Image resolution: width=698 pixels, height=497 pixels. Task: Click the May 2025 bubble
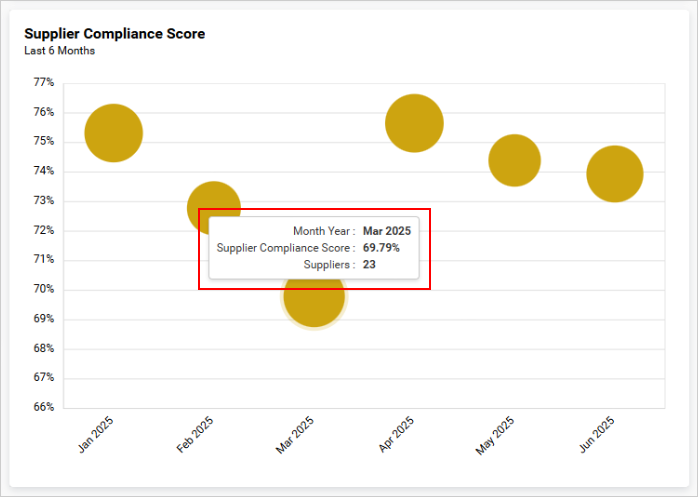[514, 160]
